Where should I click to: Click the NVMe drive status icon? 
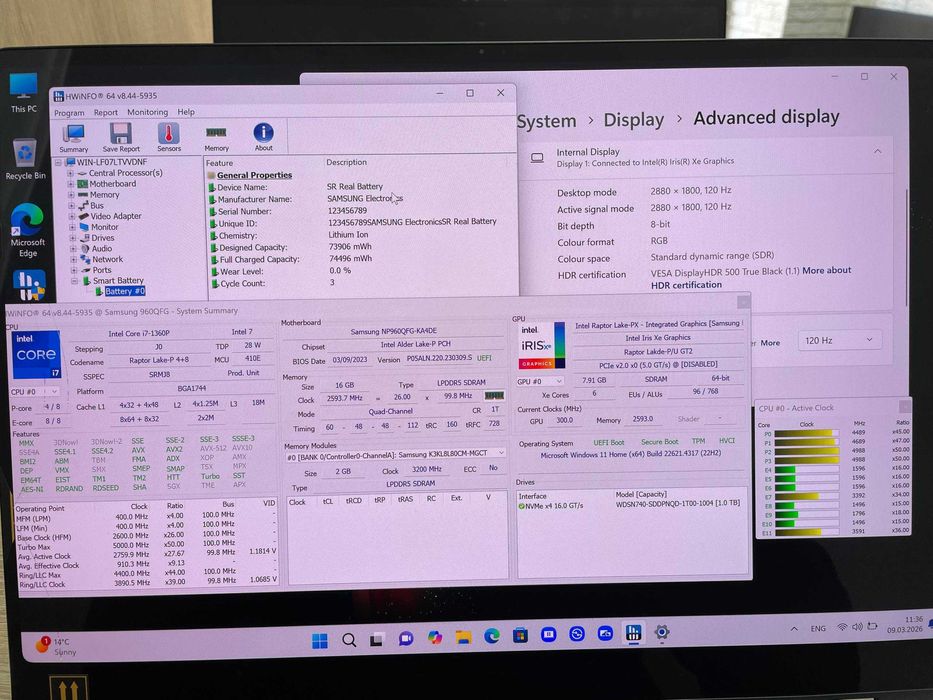(x=521, y=507)
